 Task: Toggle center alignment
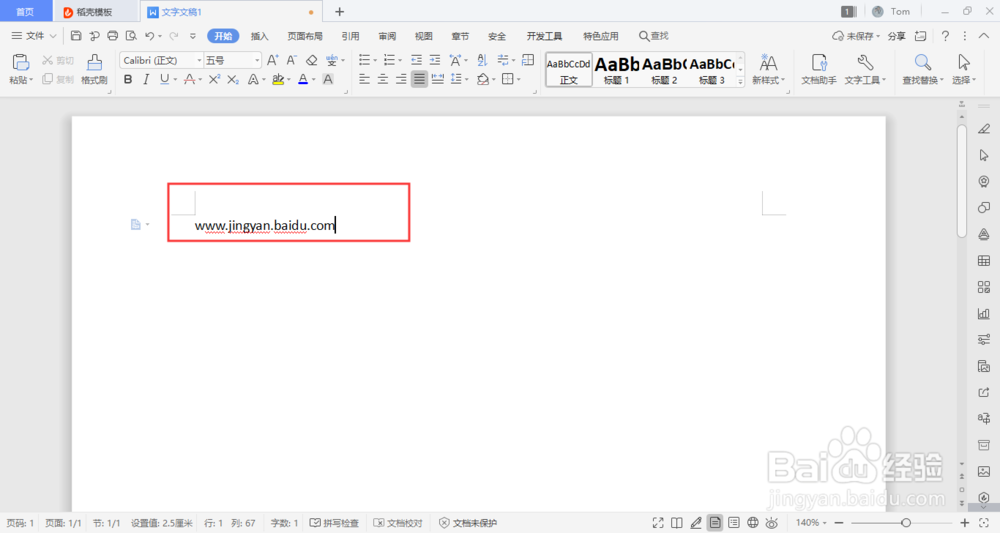click(383, 79)
